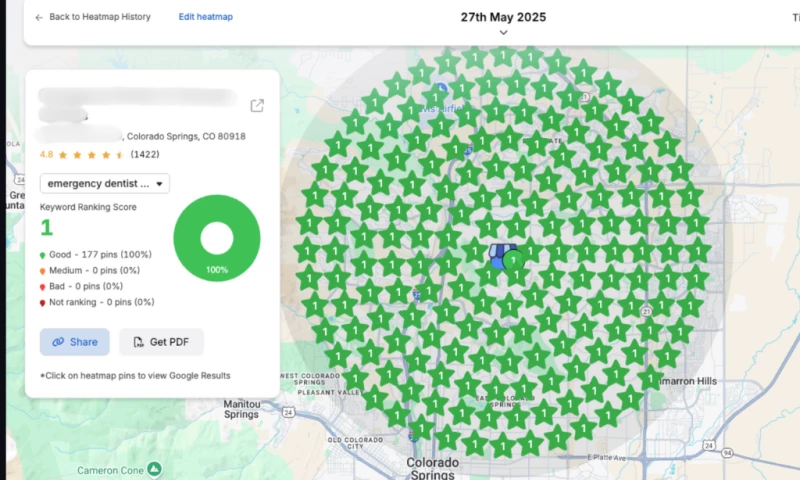Open the emergency dentist keyword dropdown

tap(105, 183)
